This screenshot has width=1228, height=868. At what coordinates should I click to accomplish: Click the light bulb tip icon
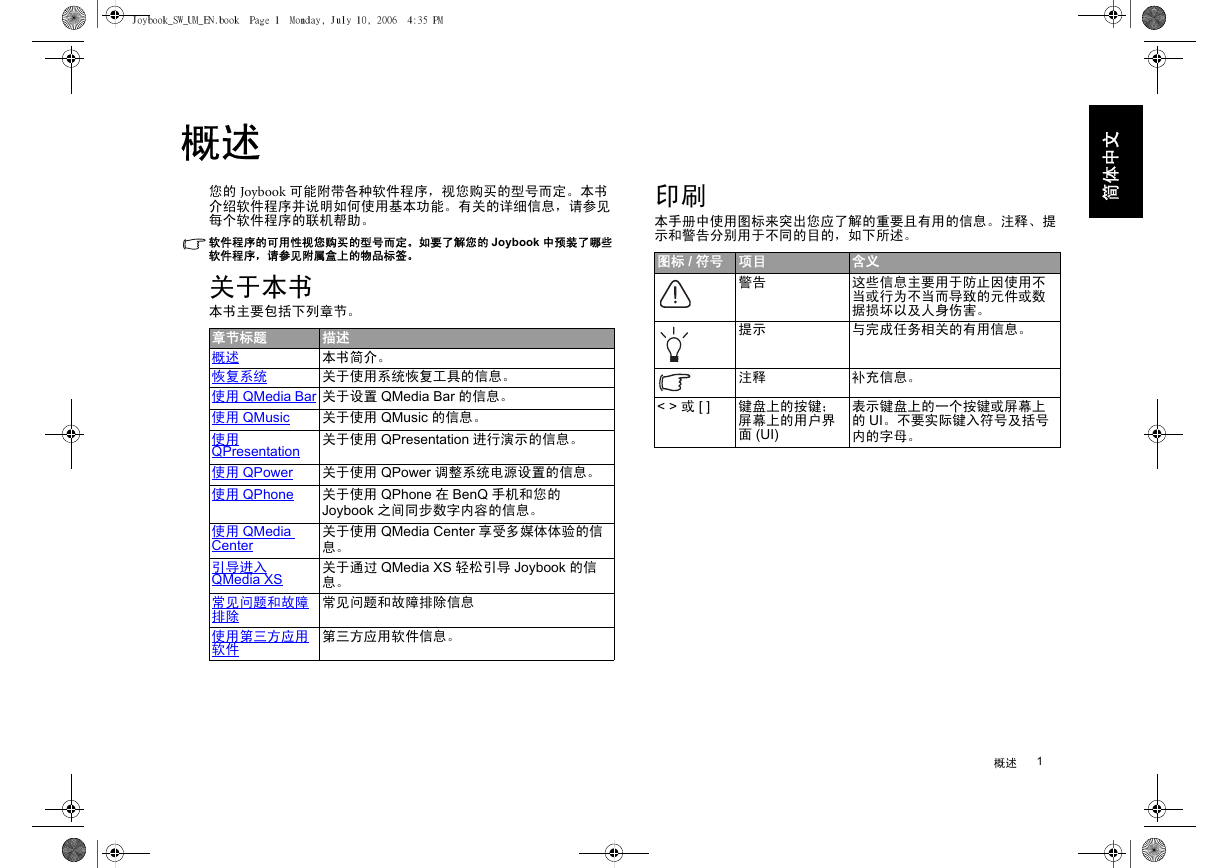pyautogui.click(x=675, y=344)
